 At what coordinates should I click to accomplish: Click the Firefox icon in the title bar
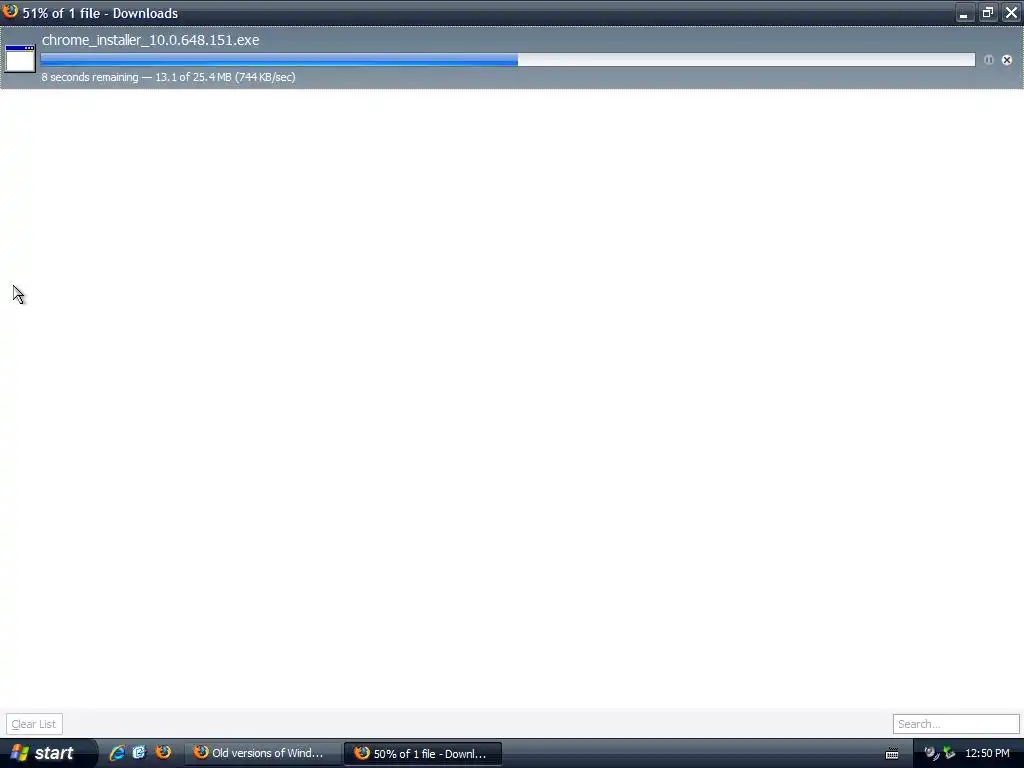(10, 12)
